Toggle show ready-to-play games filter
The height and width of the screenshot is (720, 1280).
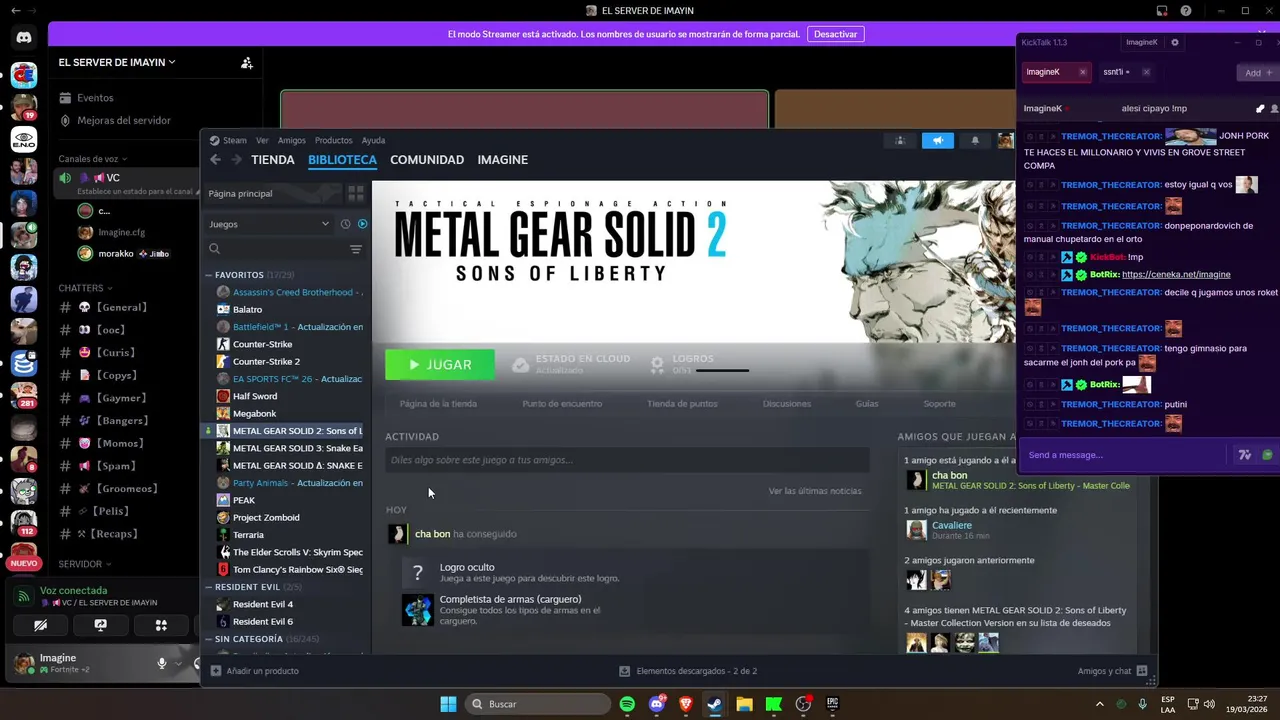coord(362,224)
